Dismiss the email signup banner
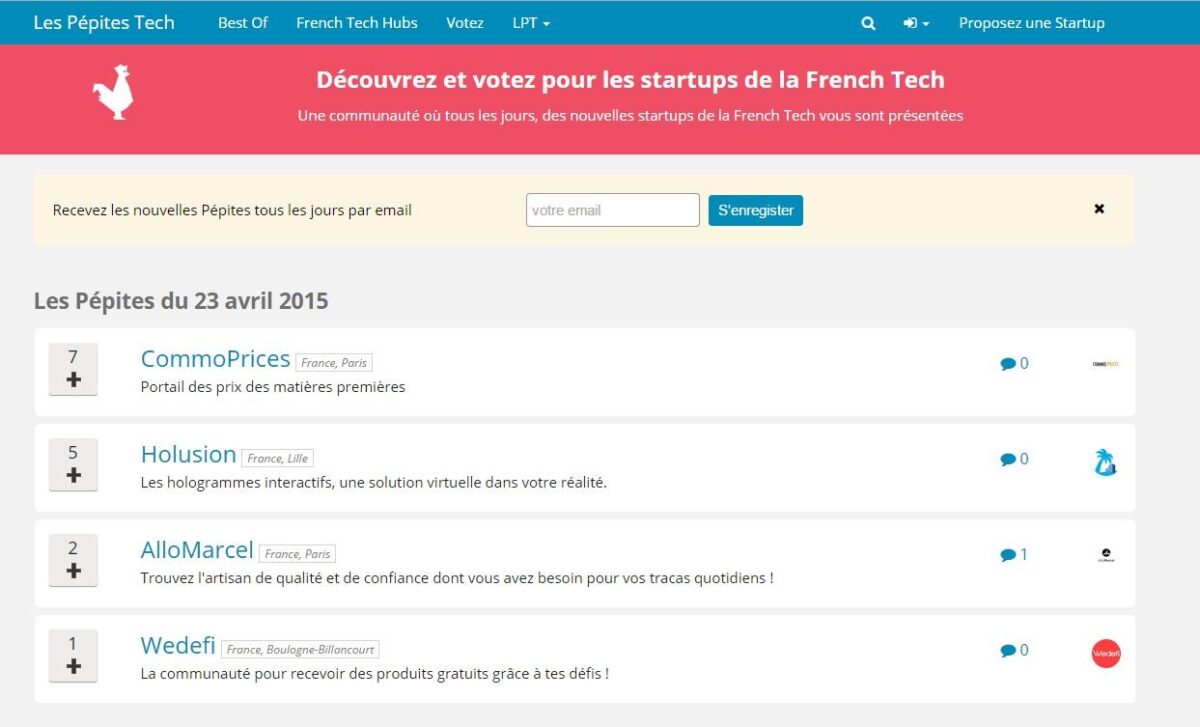Screen dimensions: 1200x727 pos(1099,209)
